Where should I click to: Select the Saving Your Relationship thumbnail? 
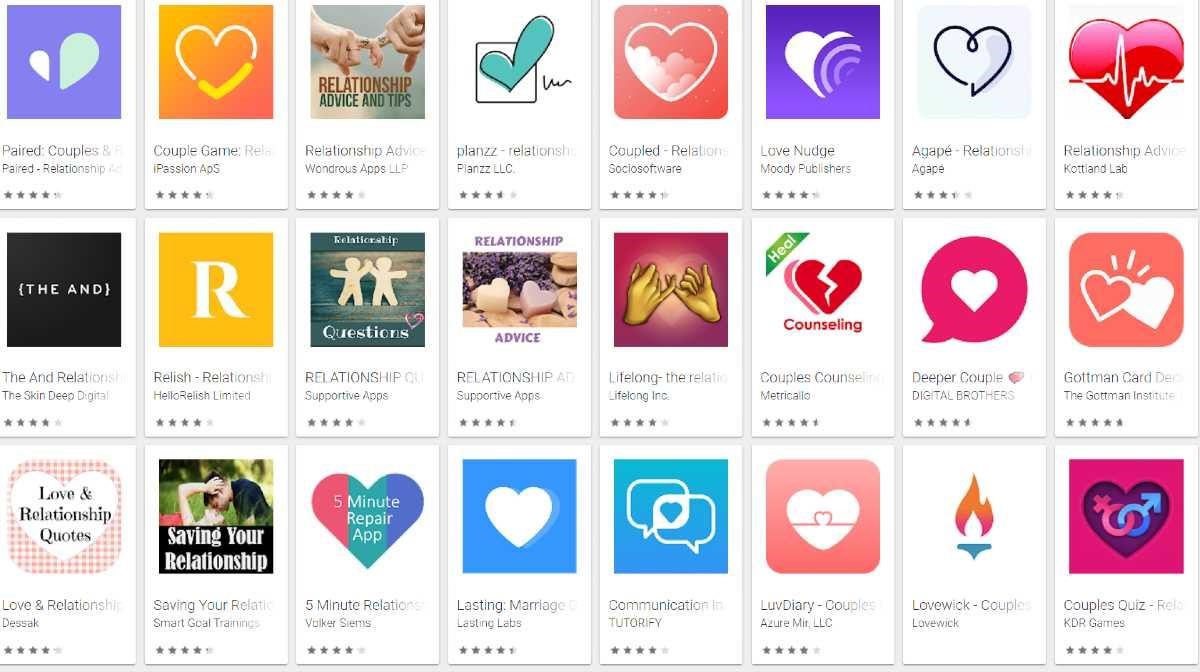click(216, 517)
